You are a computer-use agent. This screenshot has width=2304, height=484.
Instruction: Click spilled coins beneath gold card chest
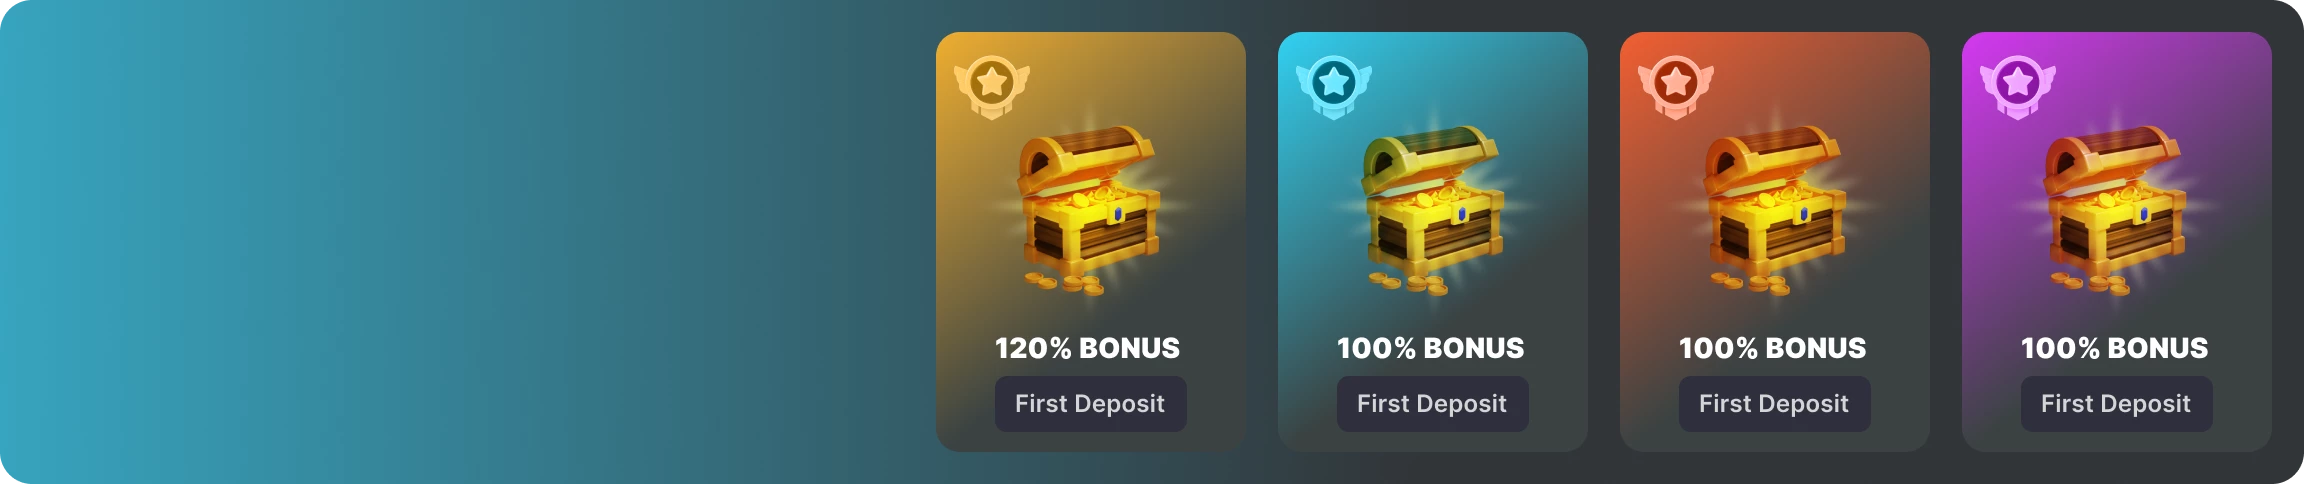pos(1064,284)
